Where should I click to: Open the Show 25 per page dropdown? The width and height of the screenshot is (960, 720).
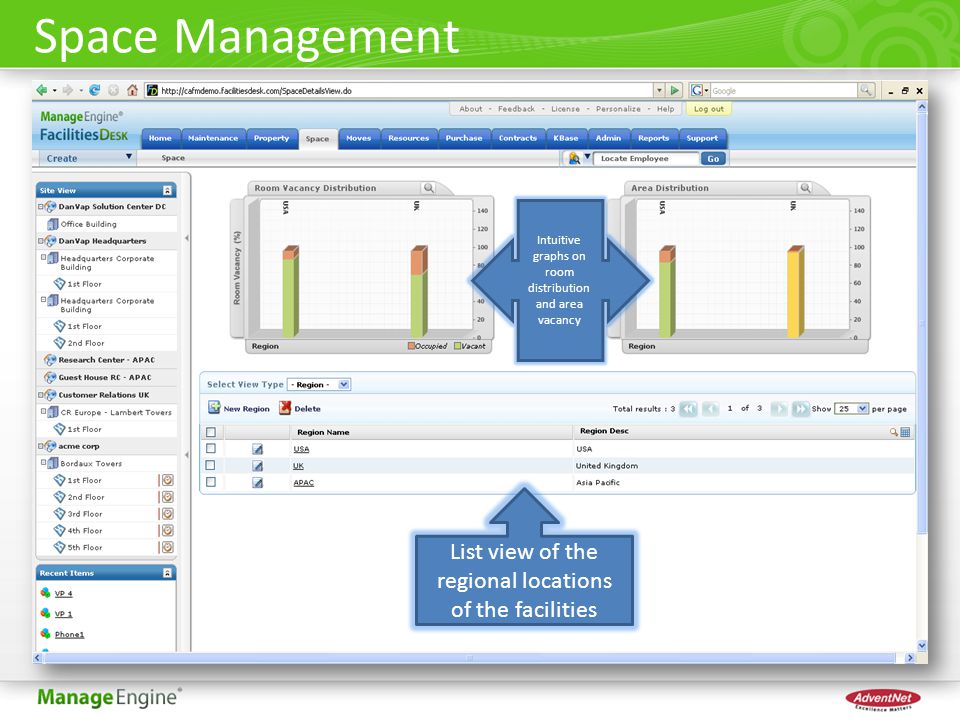coord(852,408)
